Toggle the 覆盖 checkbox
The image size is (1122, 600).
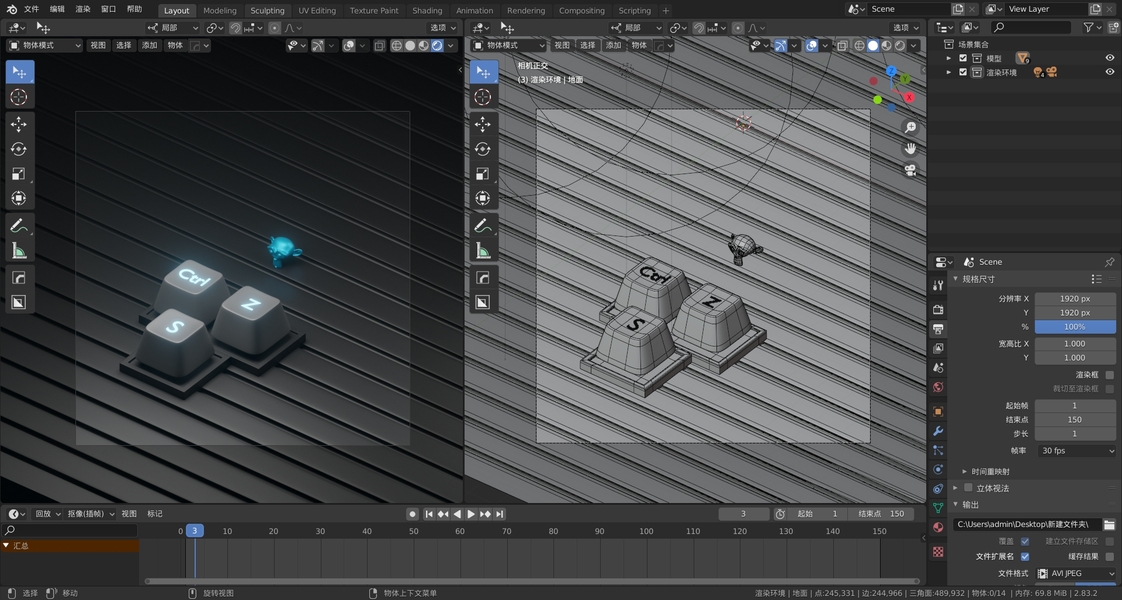(1025, 541)
